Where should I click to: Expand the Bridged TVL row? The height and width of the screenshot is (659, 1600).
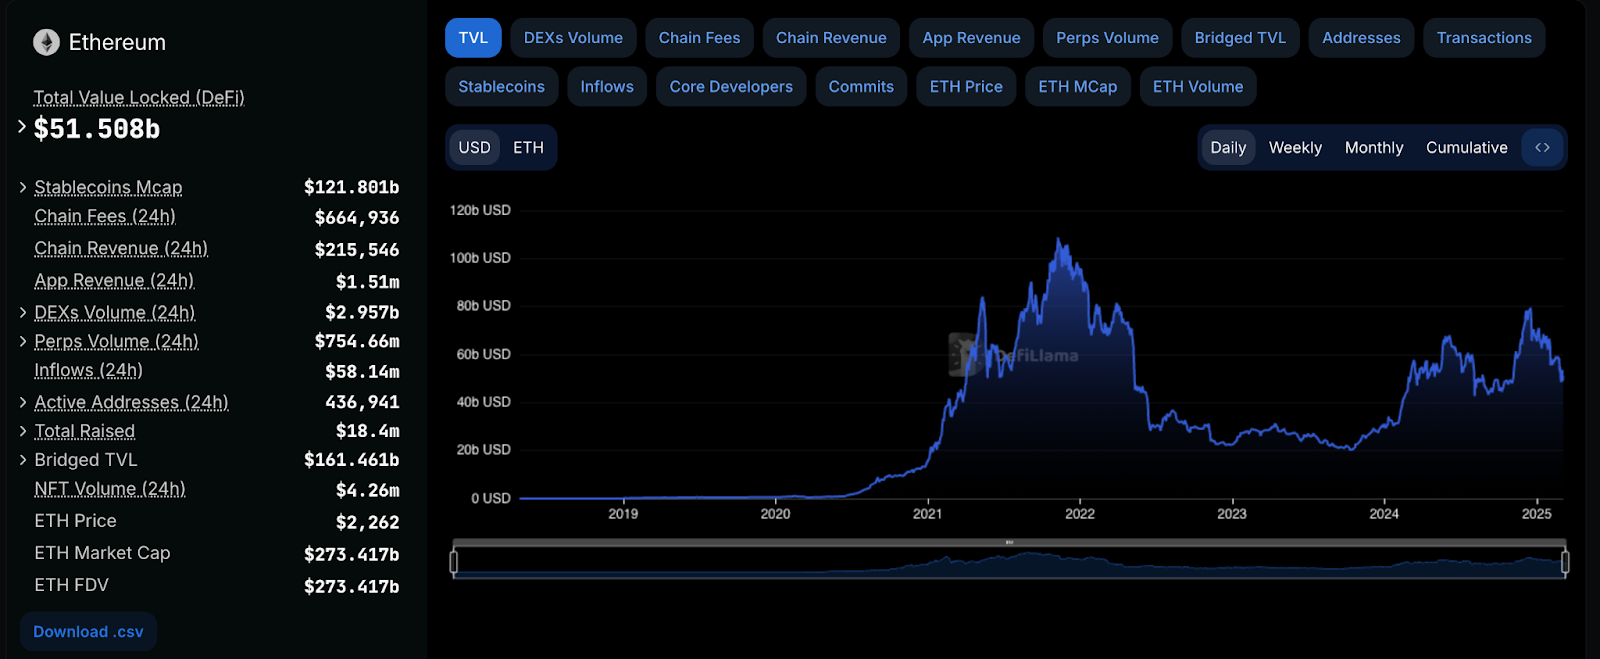(23, 460)
